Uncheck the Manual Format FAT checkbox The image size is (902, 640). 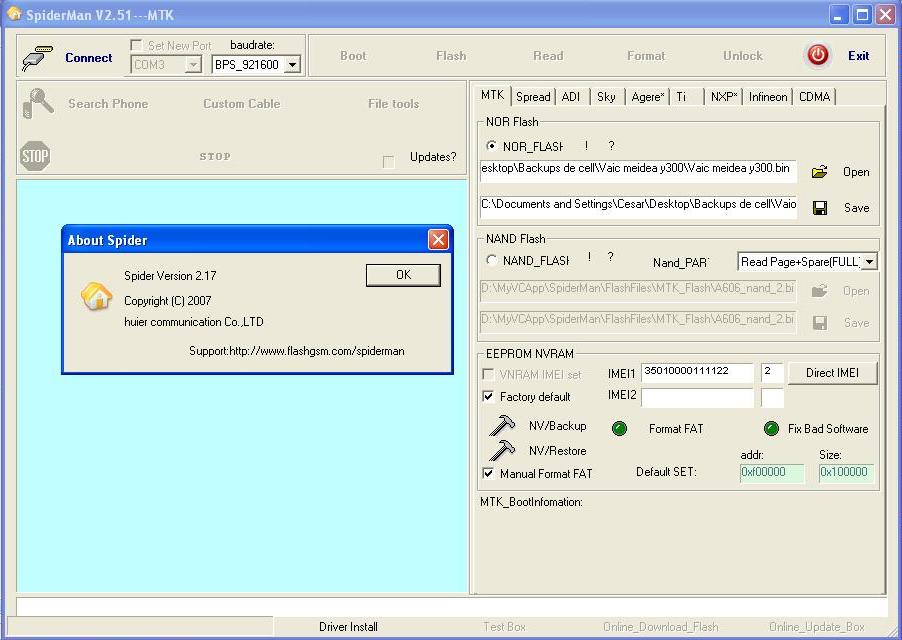coord(488,473)
